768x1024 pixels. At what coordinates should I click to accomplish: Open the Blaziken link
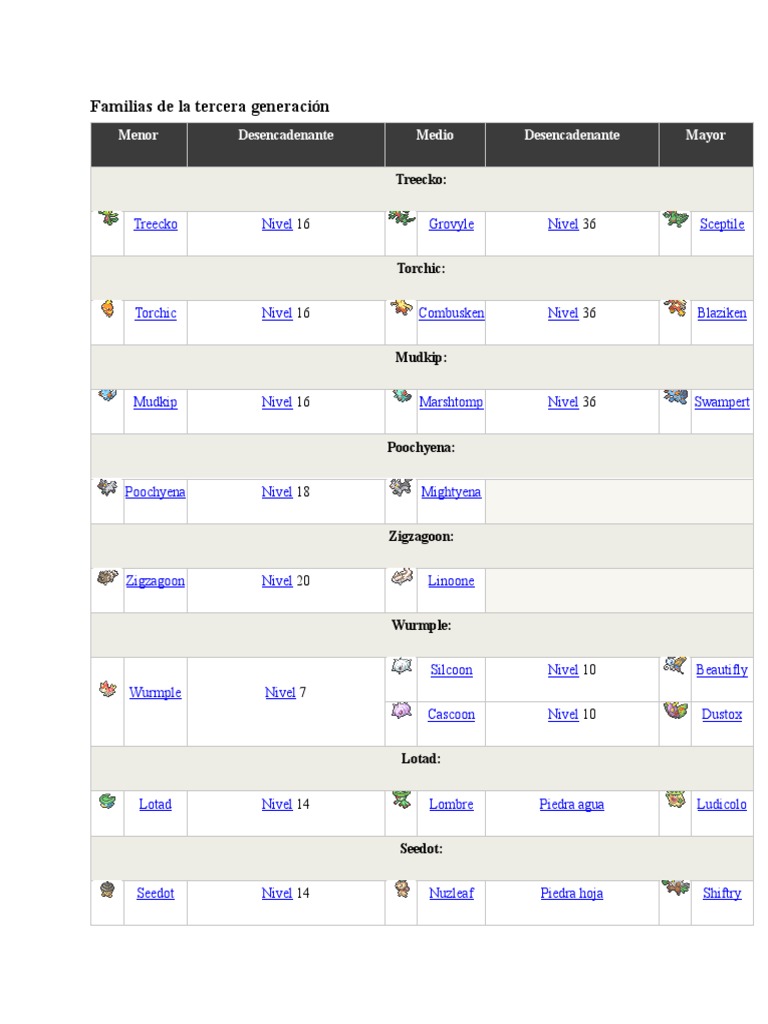(x=721, y=313)
